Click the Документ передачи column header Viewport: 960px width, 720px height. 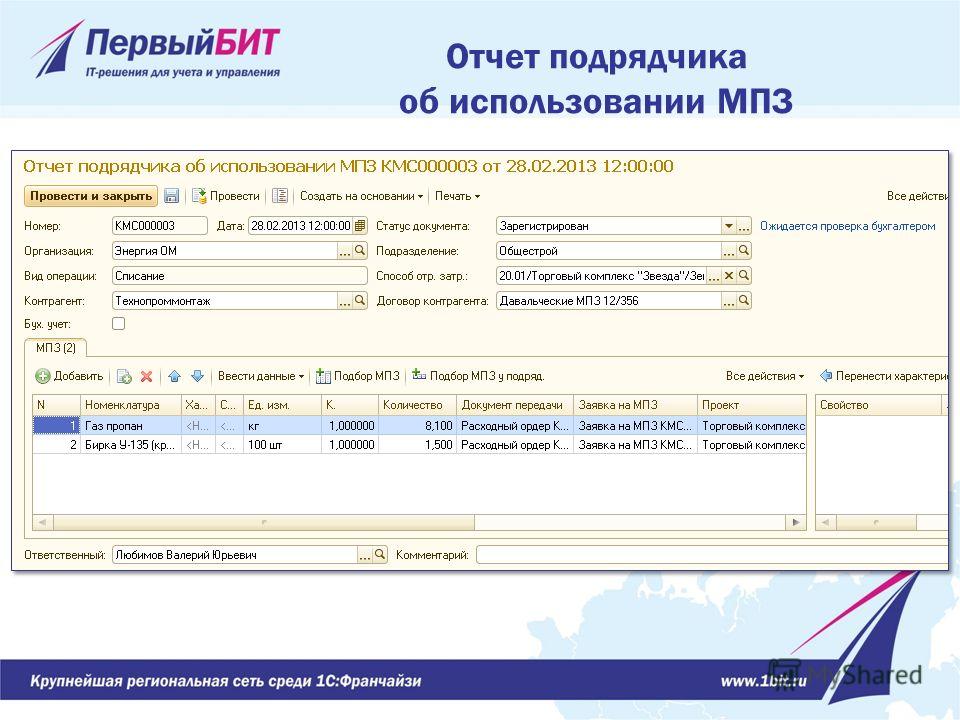click(x=515, y=405)
